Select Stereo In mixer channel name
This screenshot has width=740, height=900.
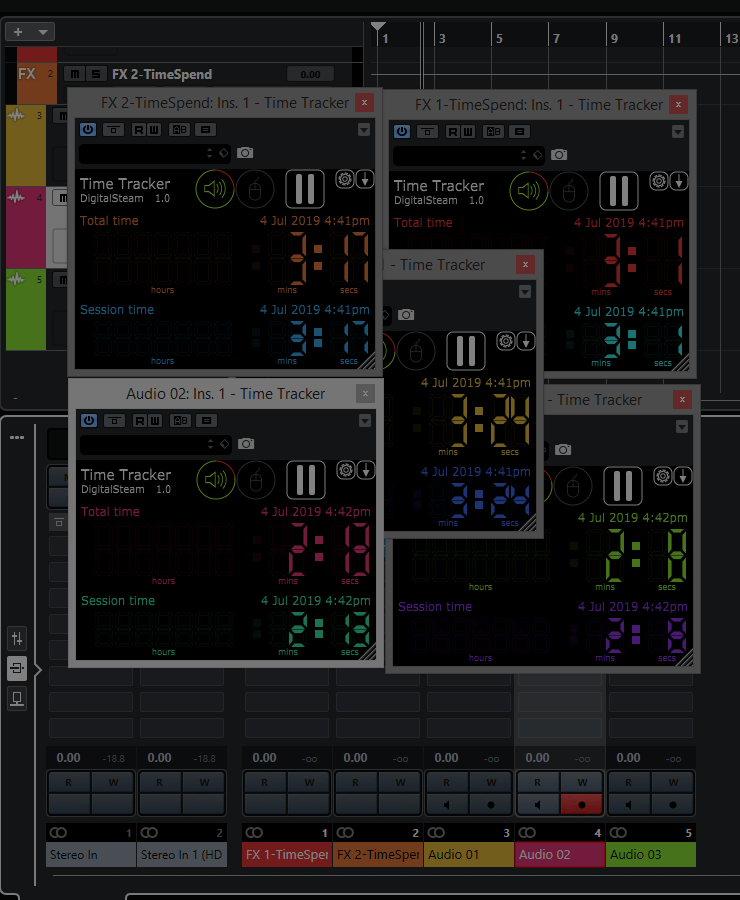[x=91, y=855]
